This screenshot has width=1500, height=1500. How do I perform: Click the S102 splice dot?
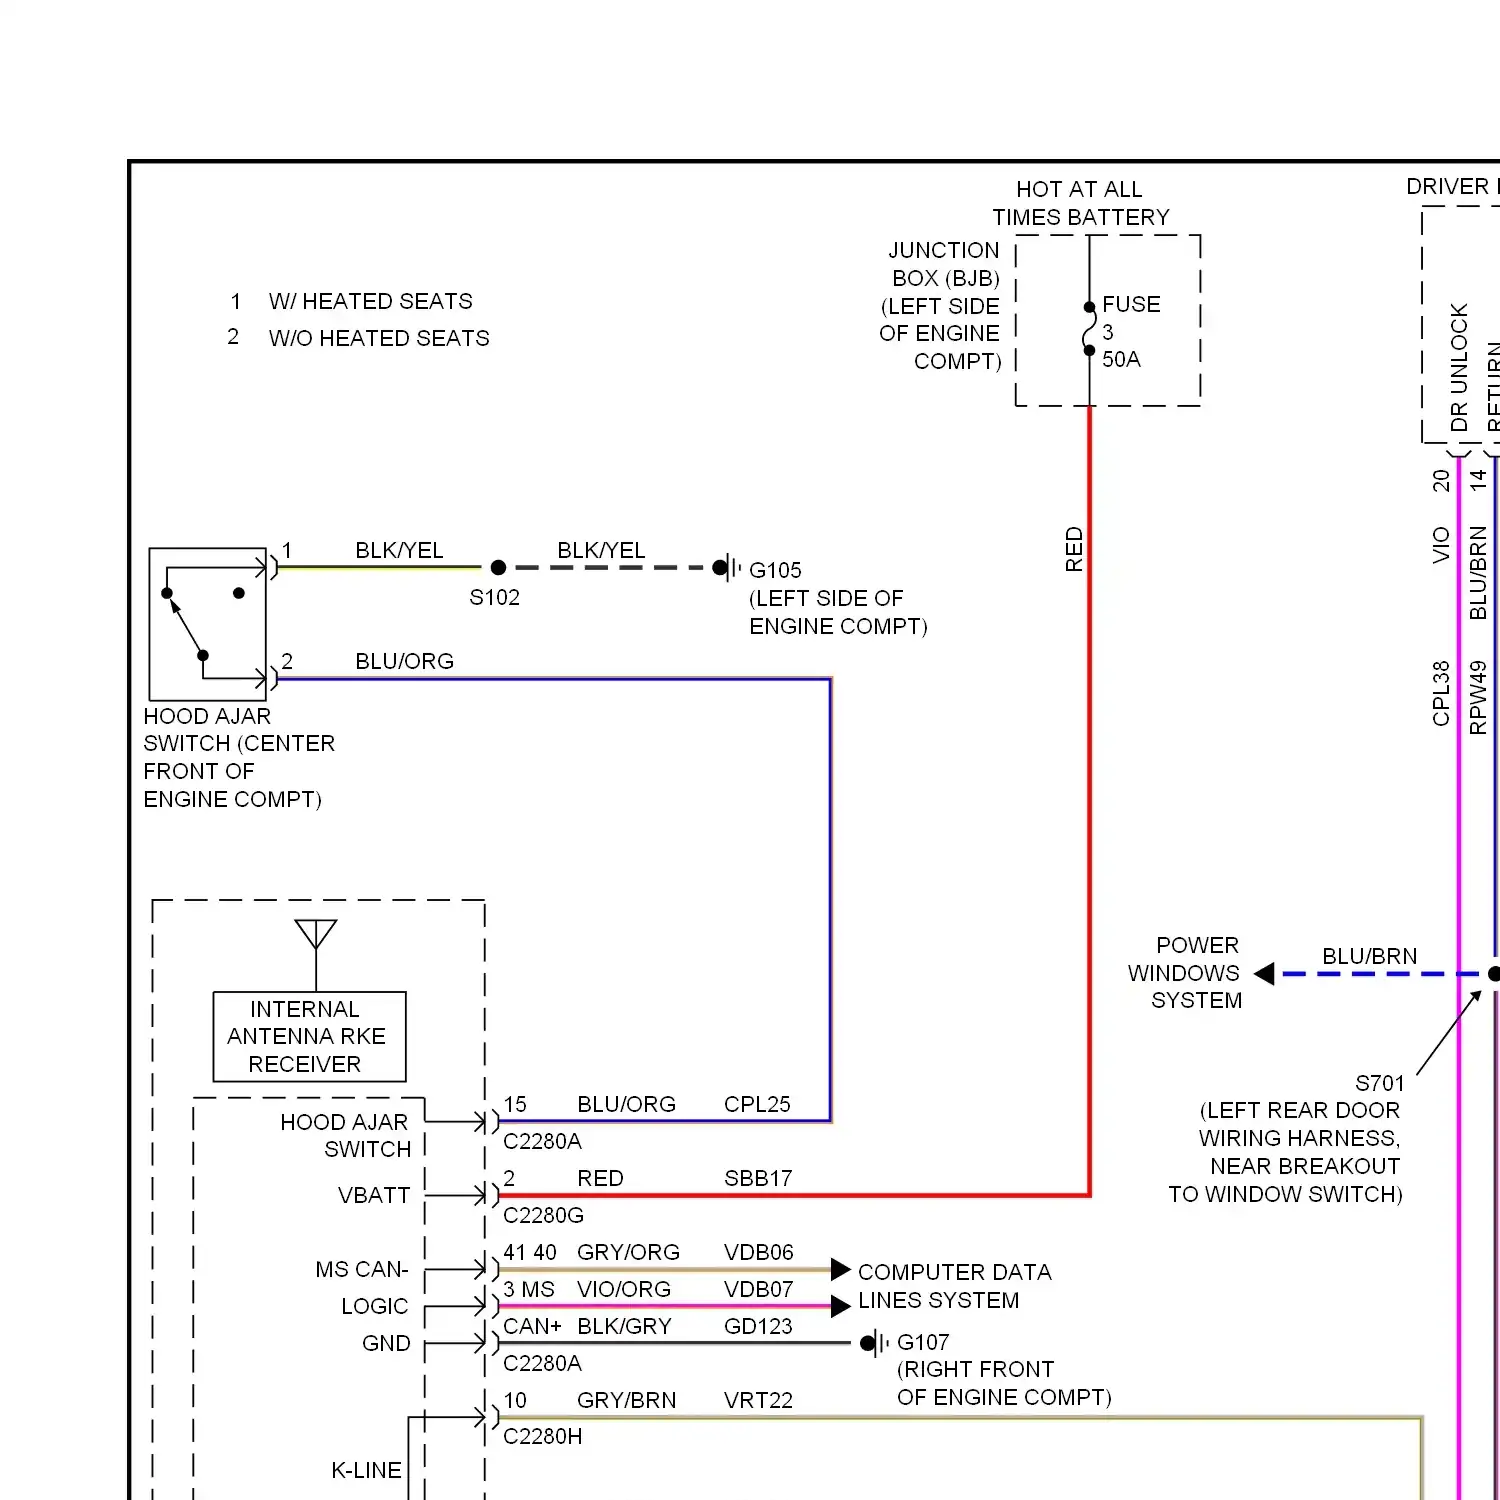pyautogui.click(x=498, y=568)
